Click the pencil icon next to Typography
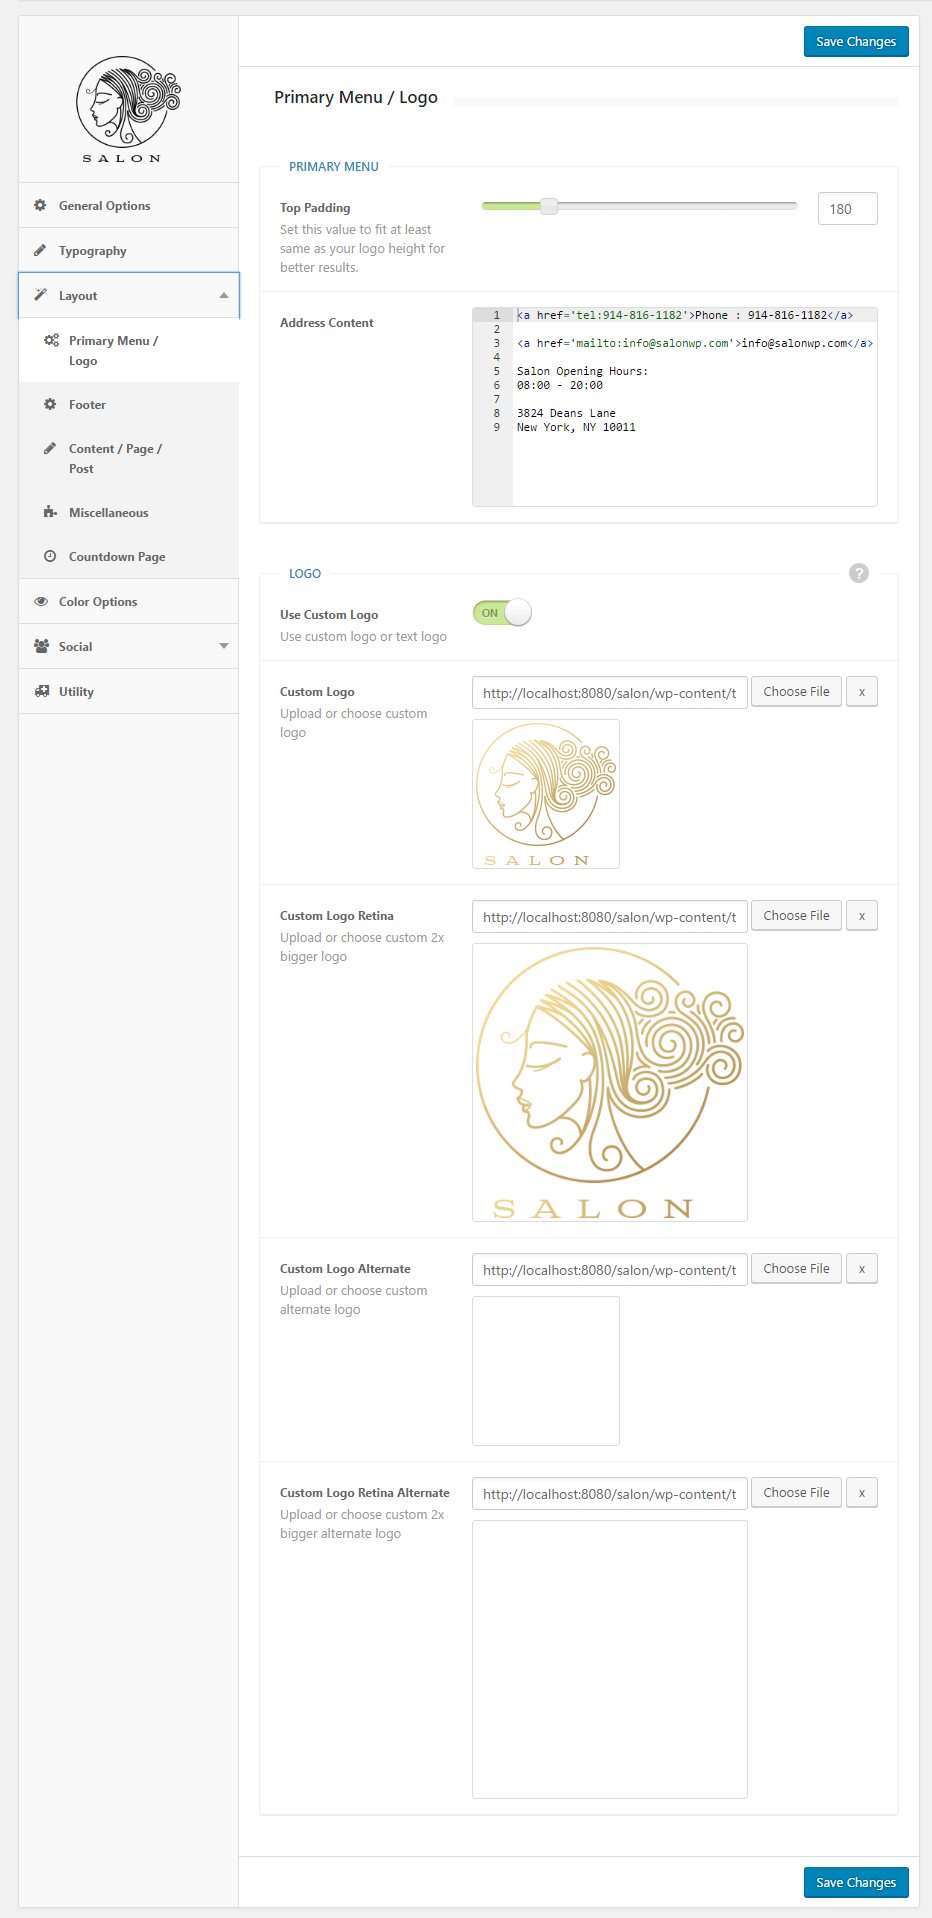 click(40, 250)
